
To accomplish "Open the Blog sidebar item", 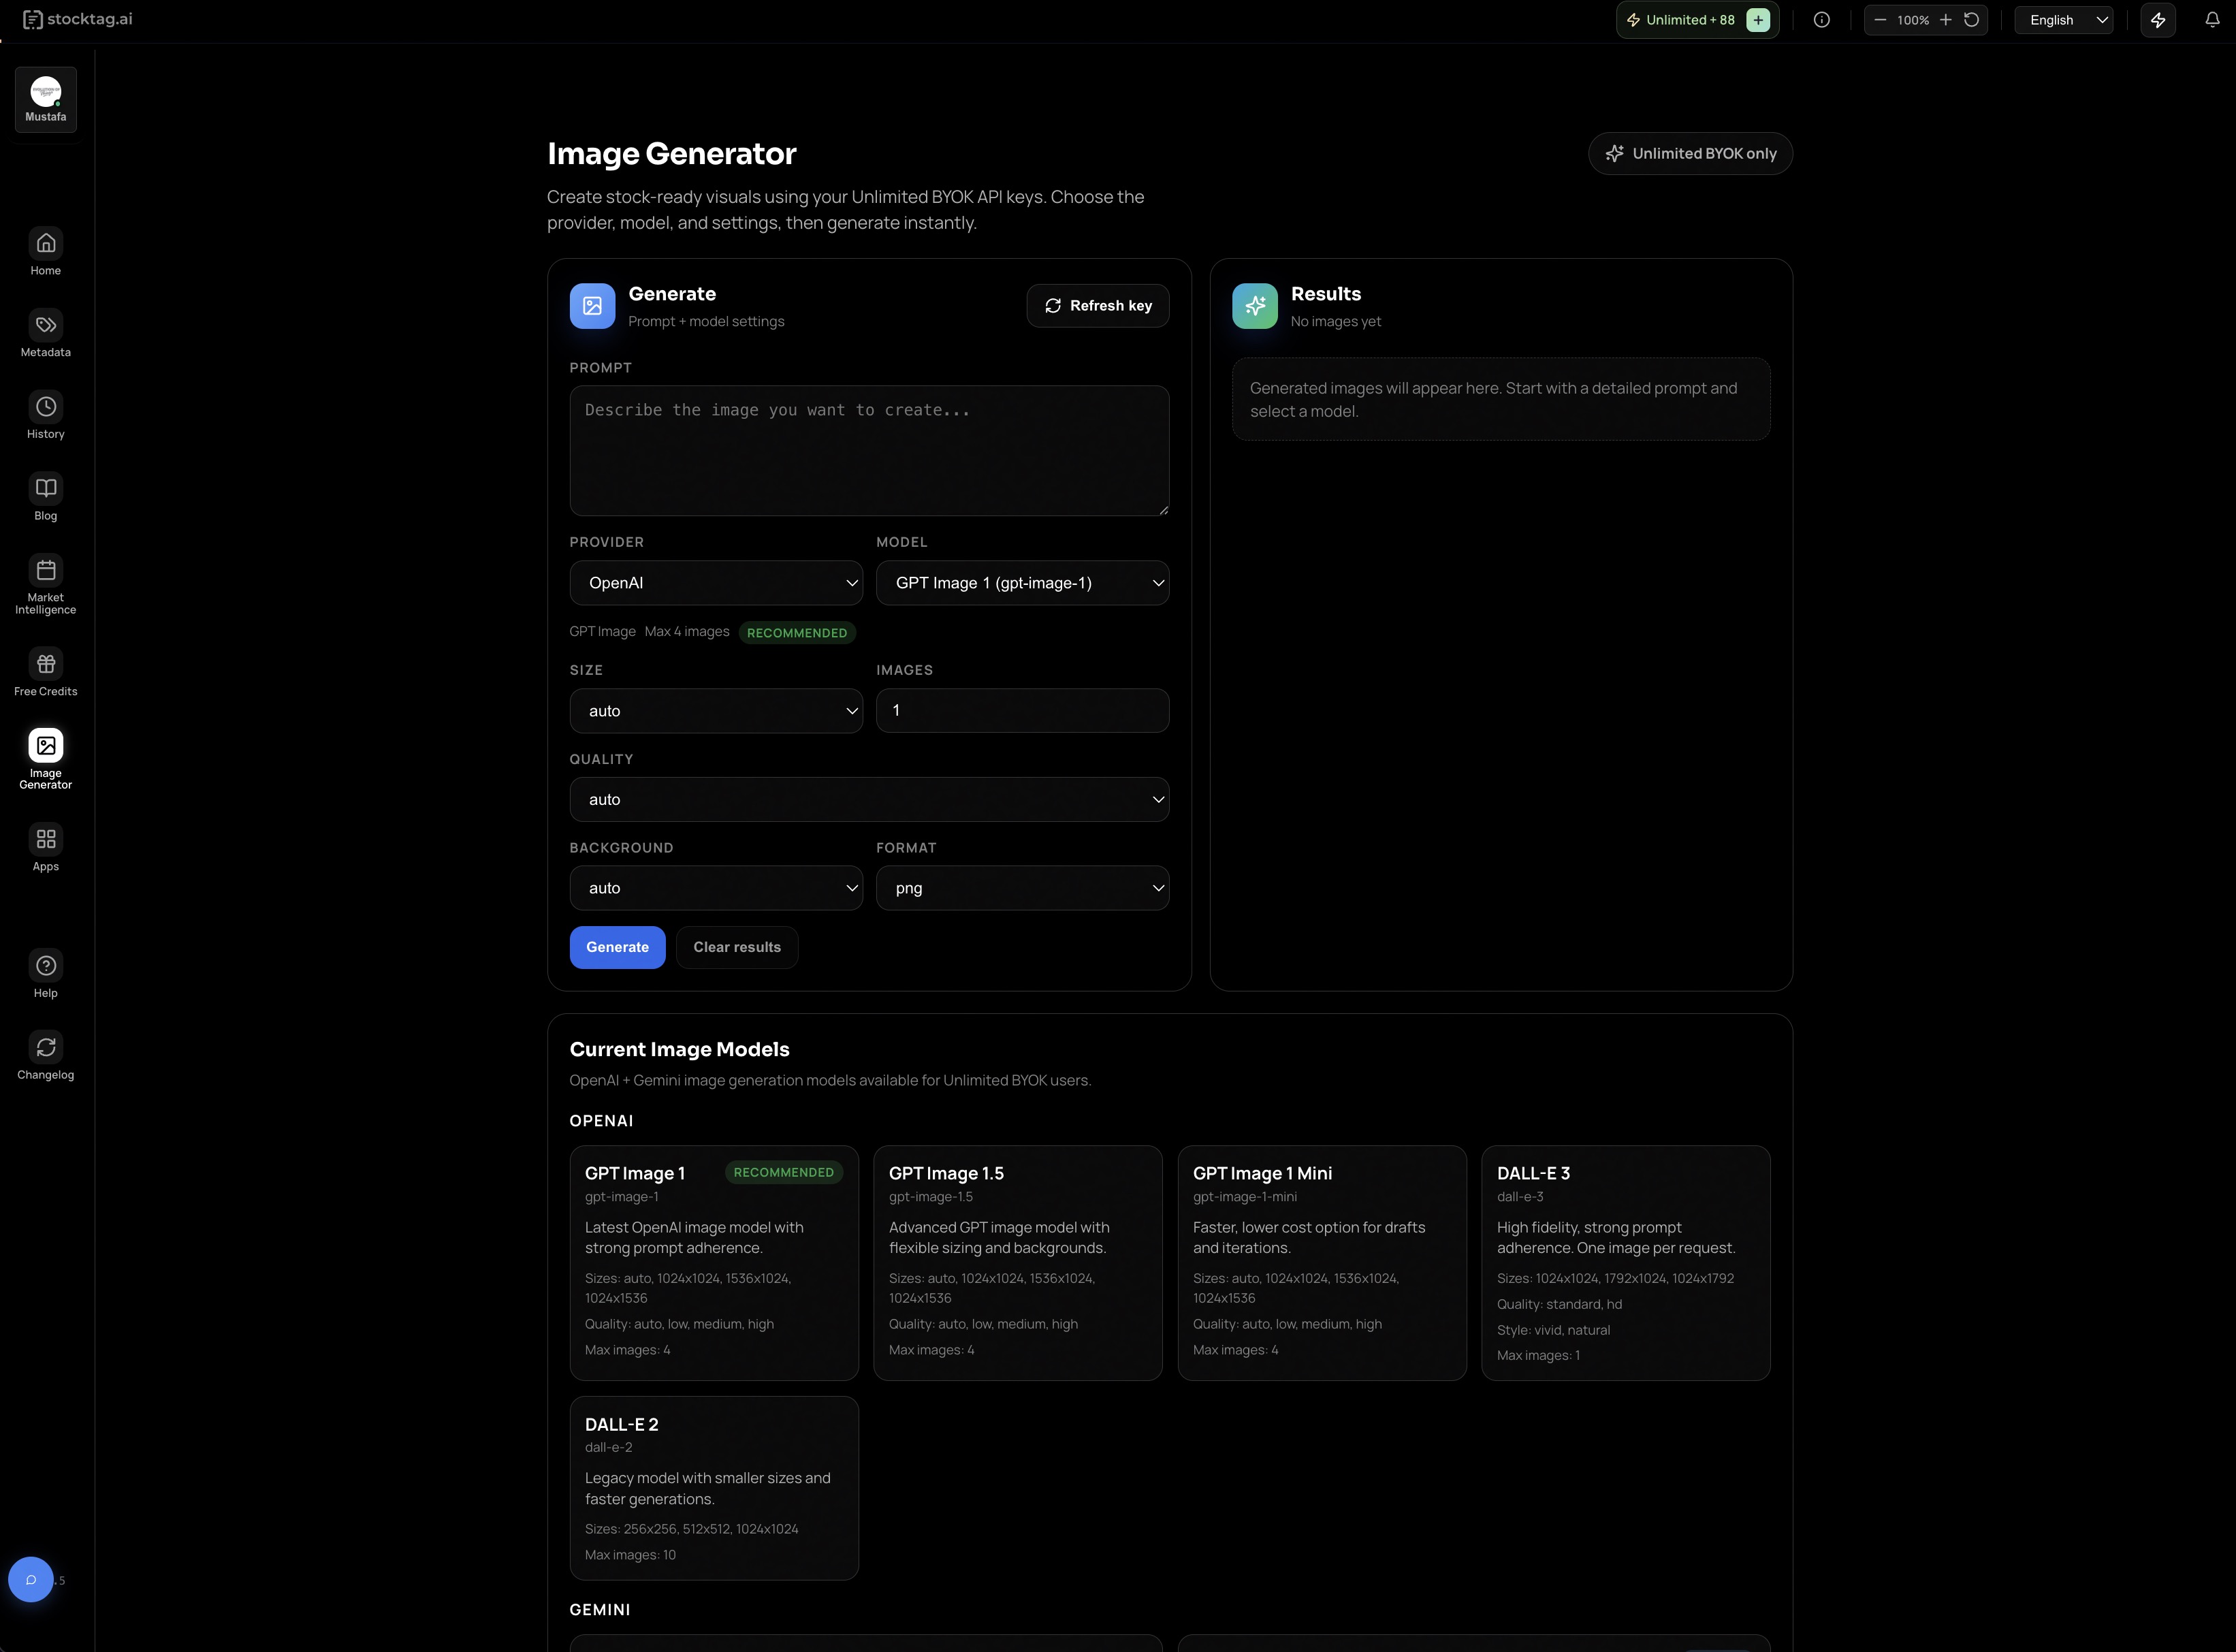I will tap(46, 489).
